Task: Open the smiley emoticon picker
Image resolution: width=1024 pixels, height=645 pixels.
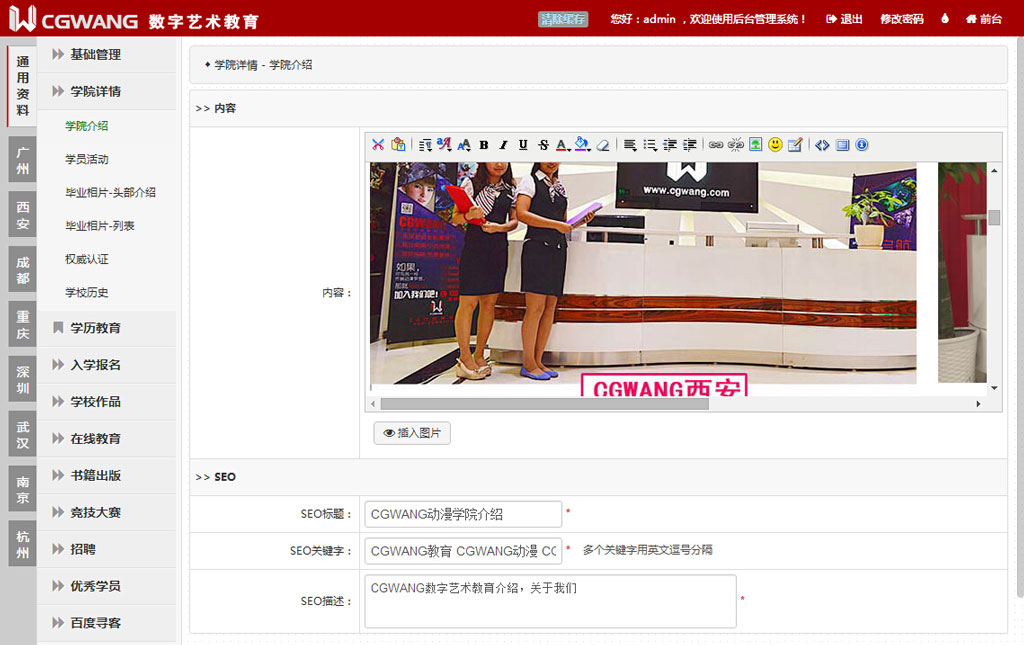Action: tap(775, 145)
